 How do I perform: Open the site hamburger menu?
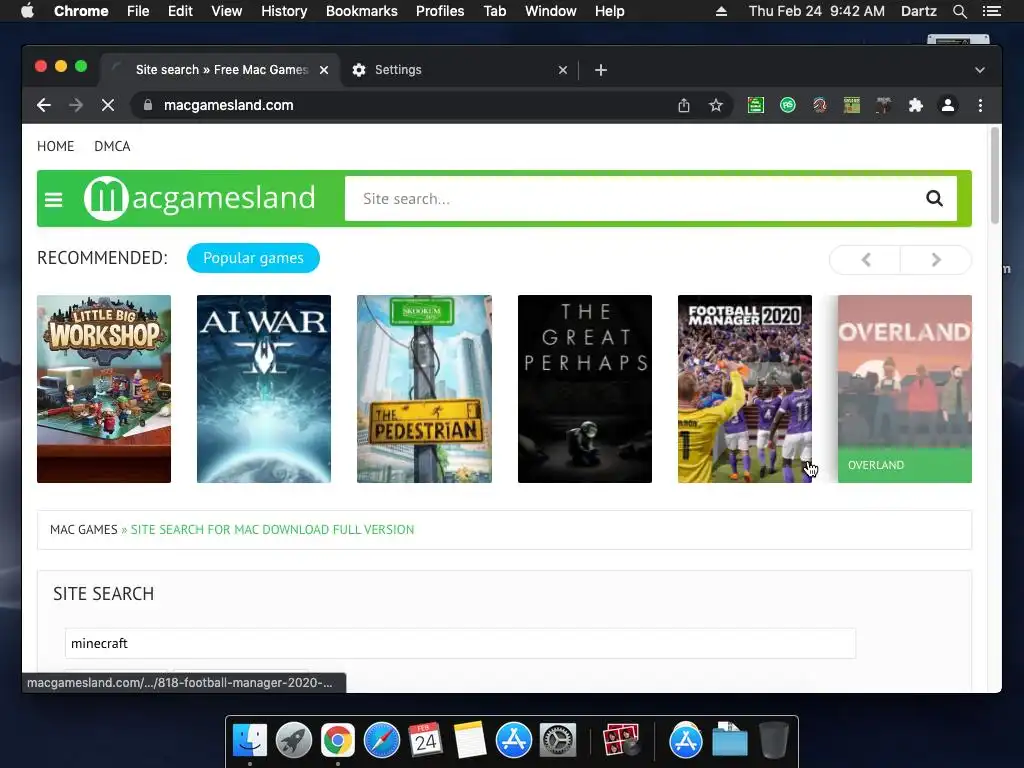54,199
